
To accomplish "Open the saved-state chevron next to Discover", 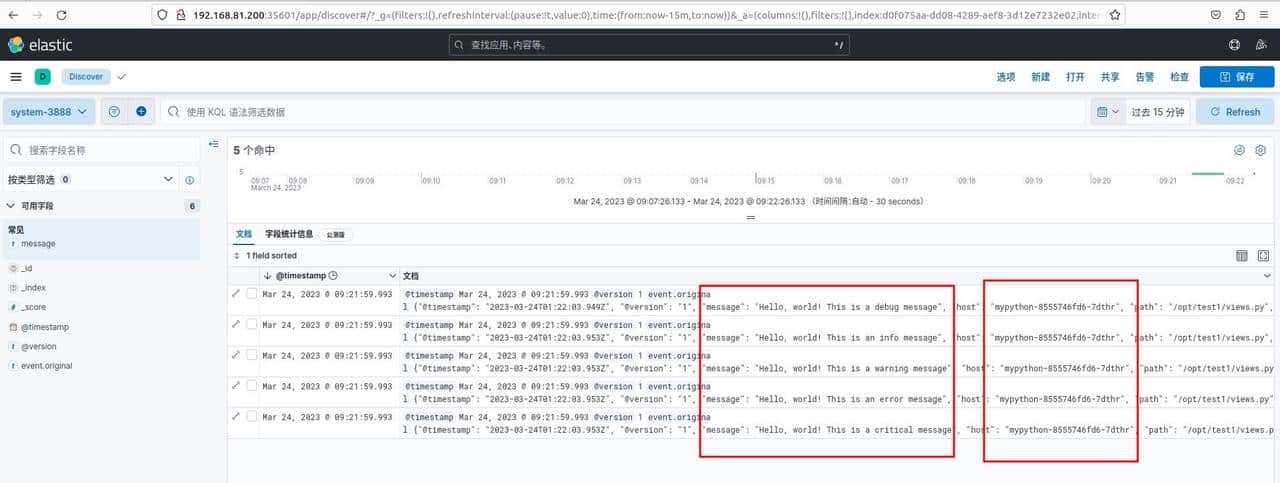I will 121,77.
